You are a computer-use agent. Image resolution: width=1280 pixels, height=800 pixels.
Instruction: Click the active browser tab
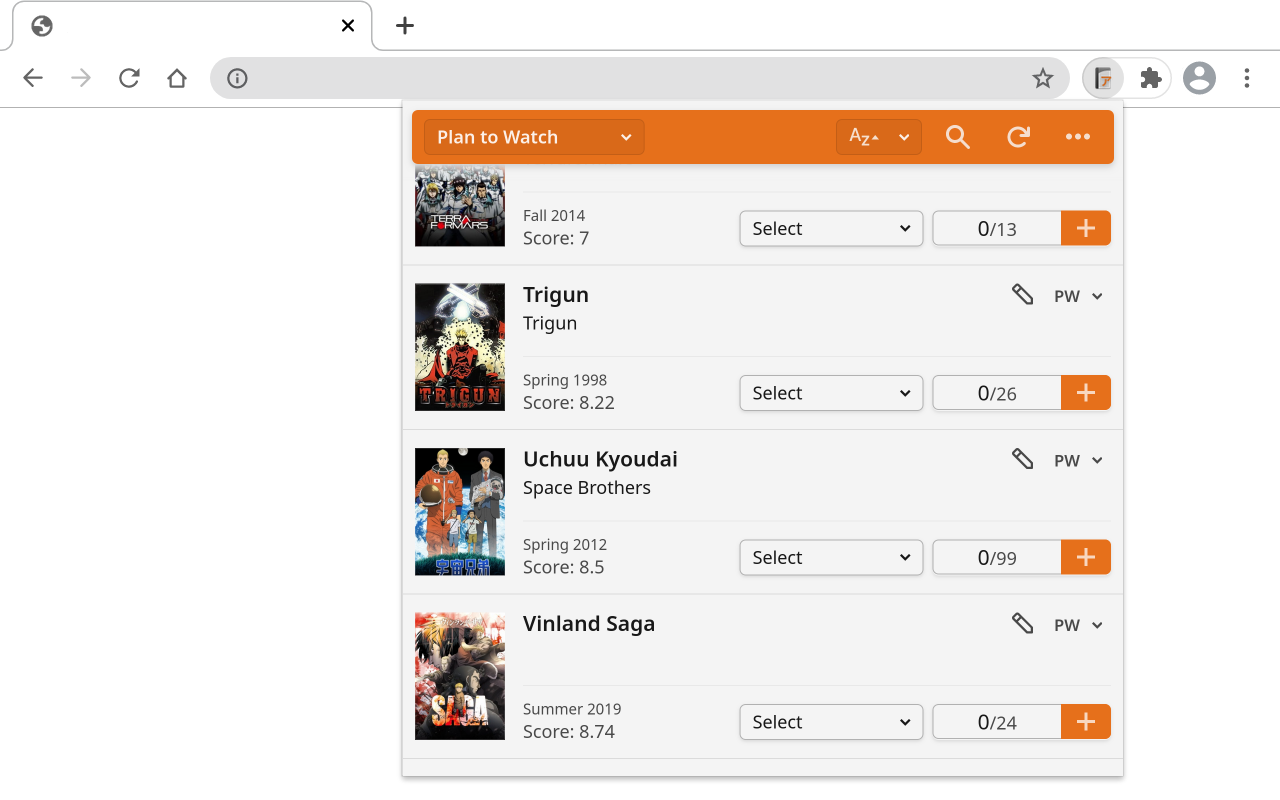[180, 25]
